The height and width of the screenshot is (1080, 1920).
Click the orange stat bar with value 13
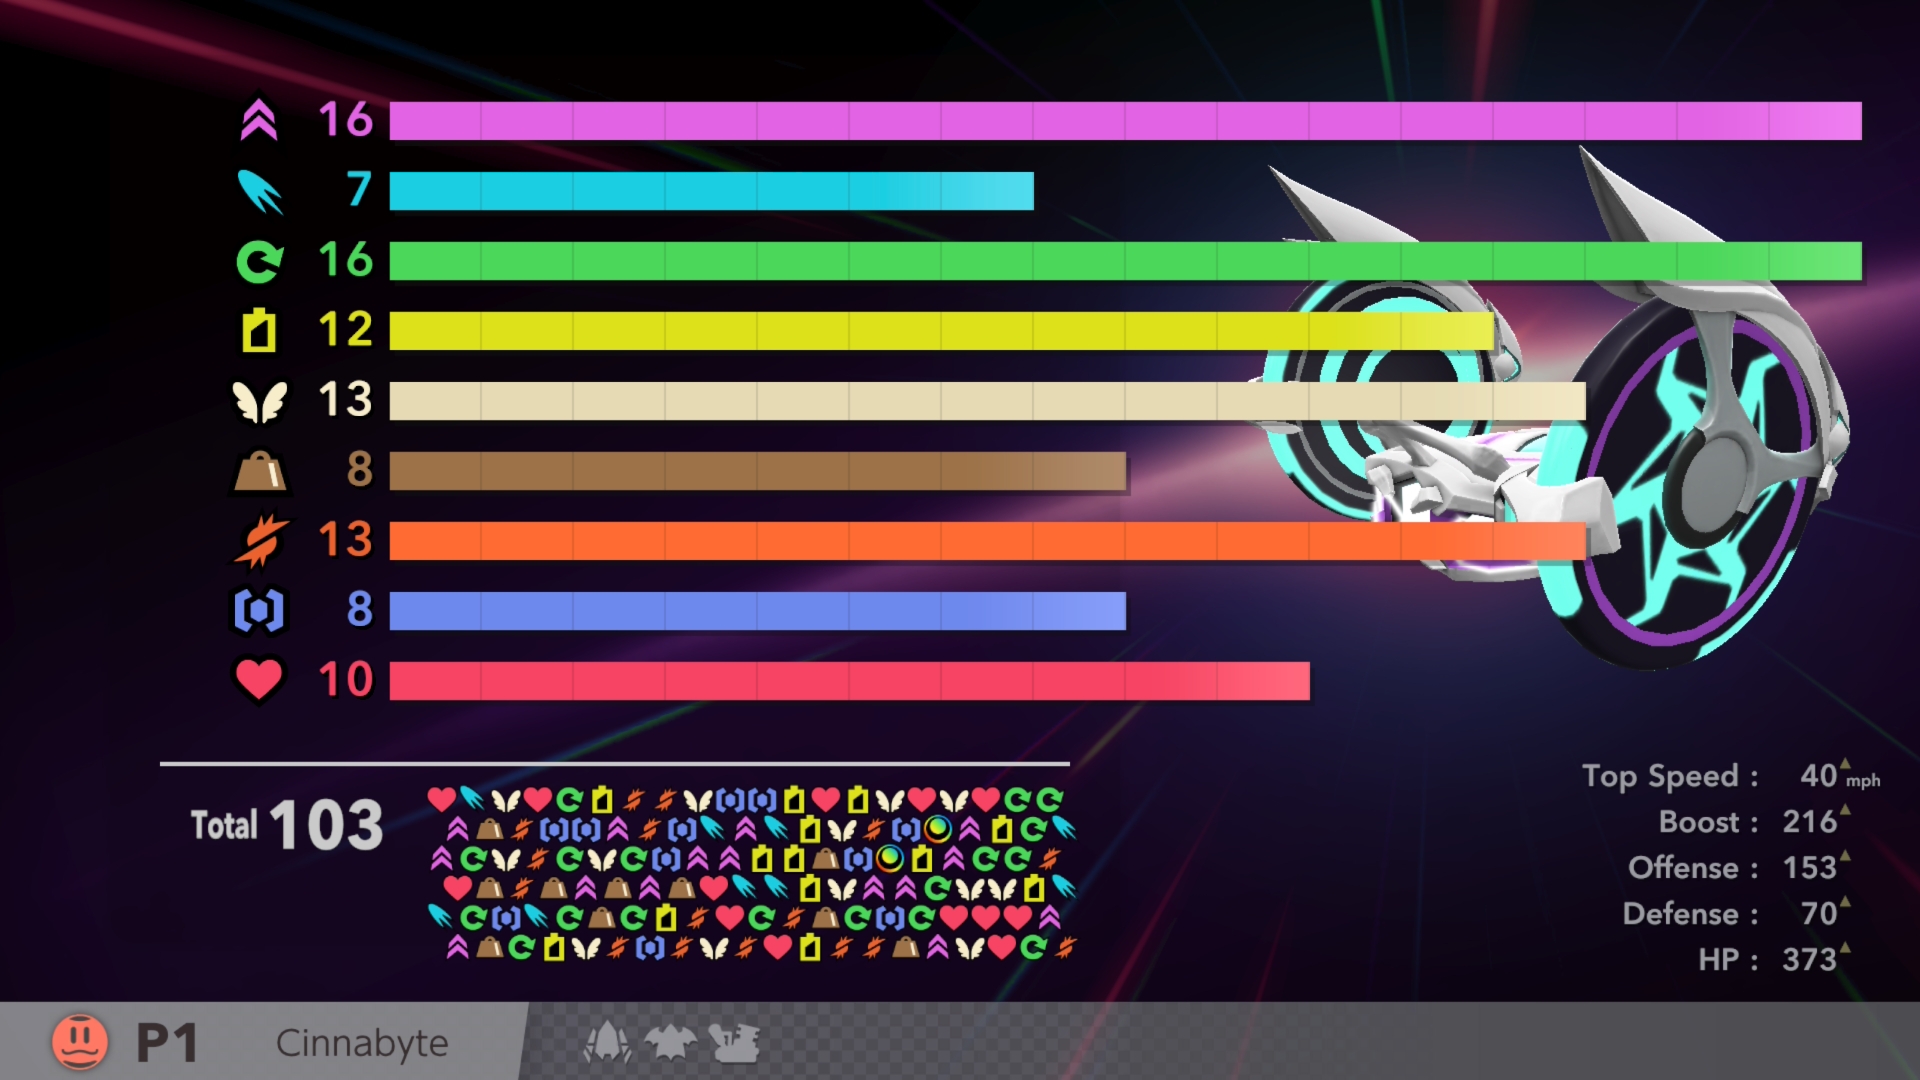click(987, 541)
